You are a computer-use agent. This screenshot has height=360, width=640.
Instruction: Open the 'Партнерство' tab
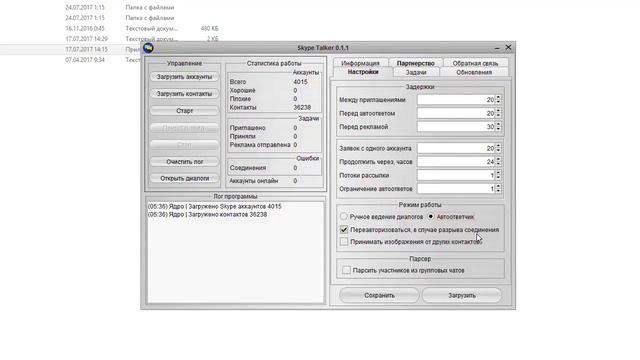pos(416,63)
